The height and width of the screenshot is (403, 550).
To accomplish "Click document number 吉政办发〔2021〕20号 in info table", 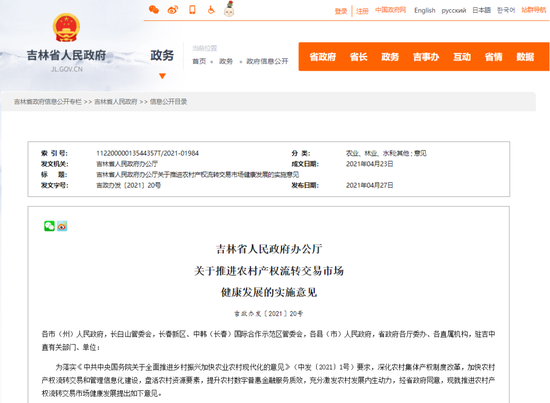I will (128, 185).
